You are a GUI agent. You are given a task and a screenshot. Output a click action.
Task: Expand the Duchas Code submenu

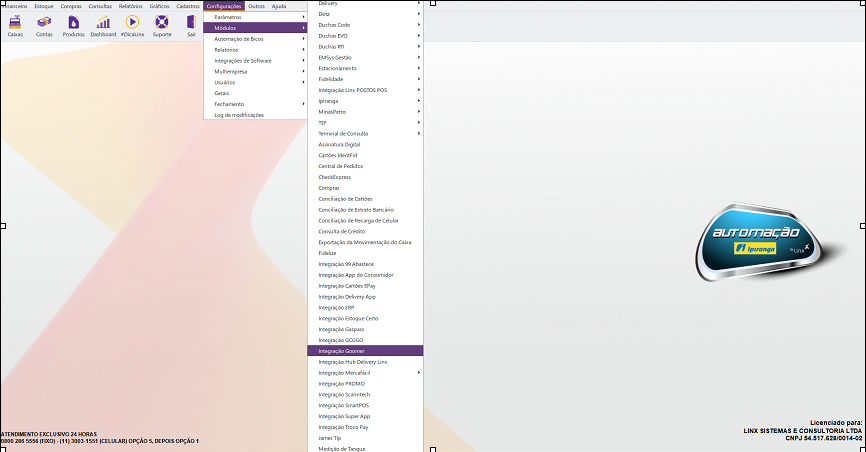coord(365,25)
